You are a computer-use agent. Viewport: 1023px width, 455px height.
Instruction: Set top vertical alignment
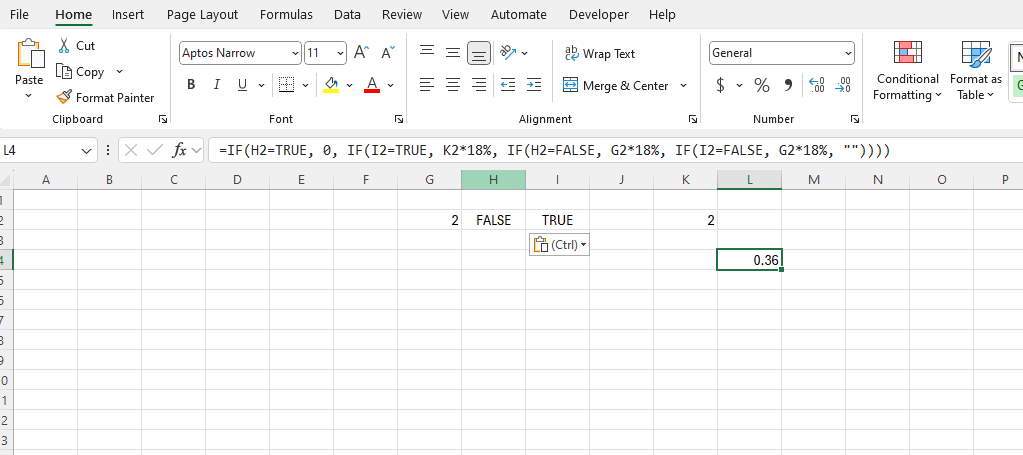[x=427, y=52]
